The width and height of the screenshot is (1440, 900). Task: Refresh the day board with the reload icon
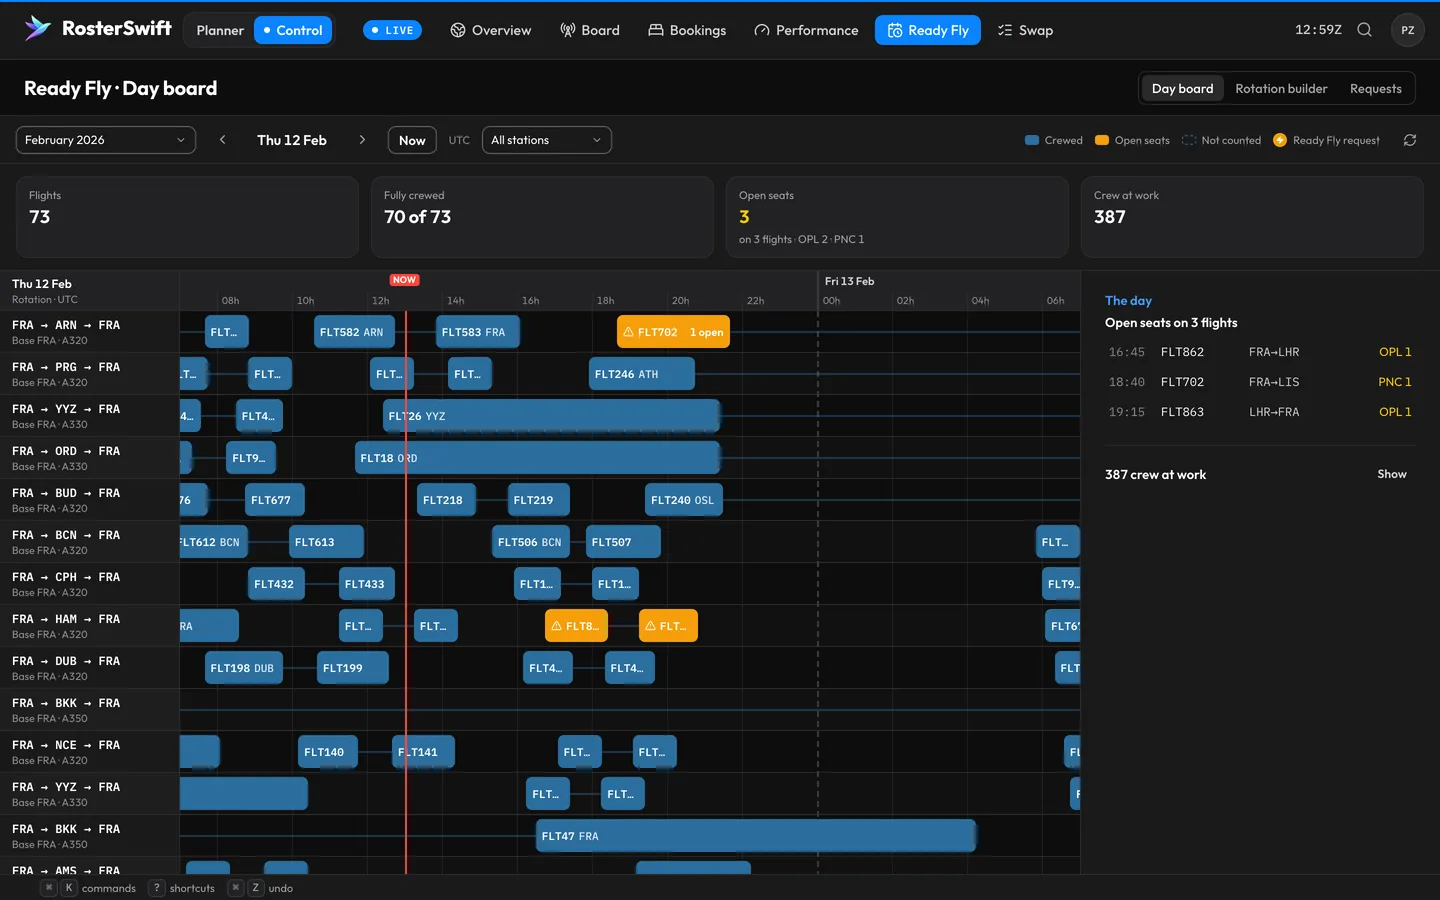pos(1410,140)
